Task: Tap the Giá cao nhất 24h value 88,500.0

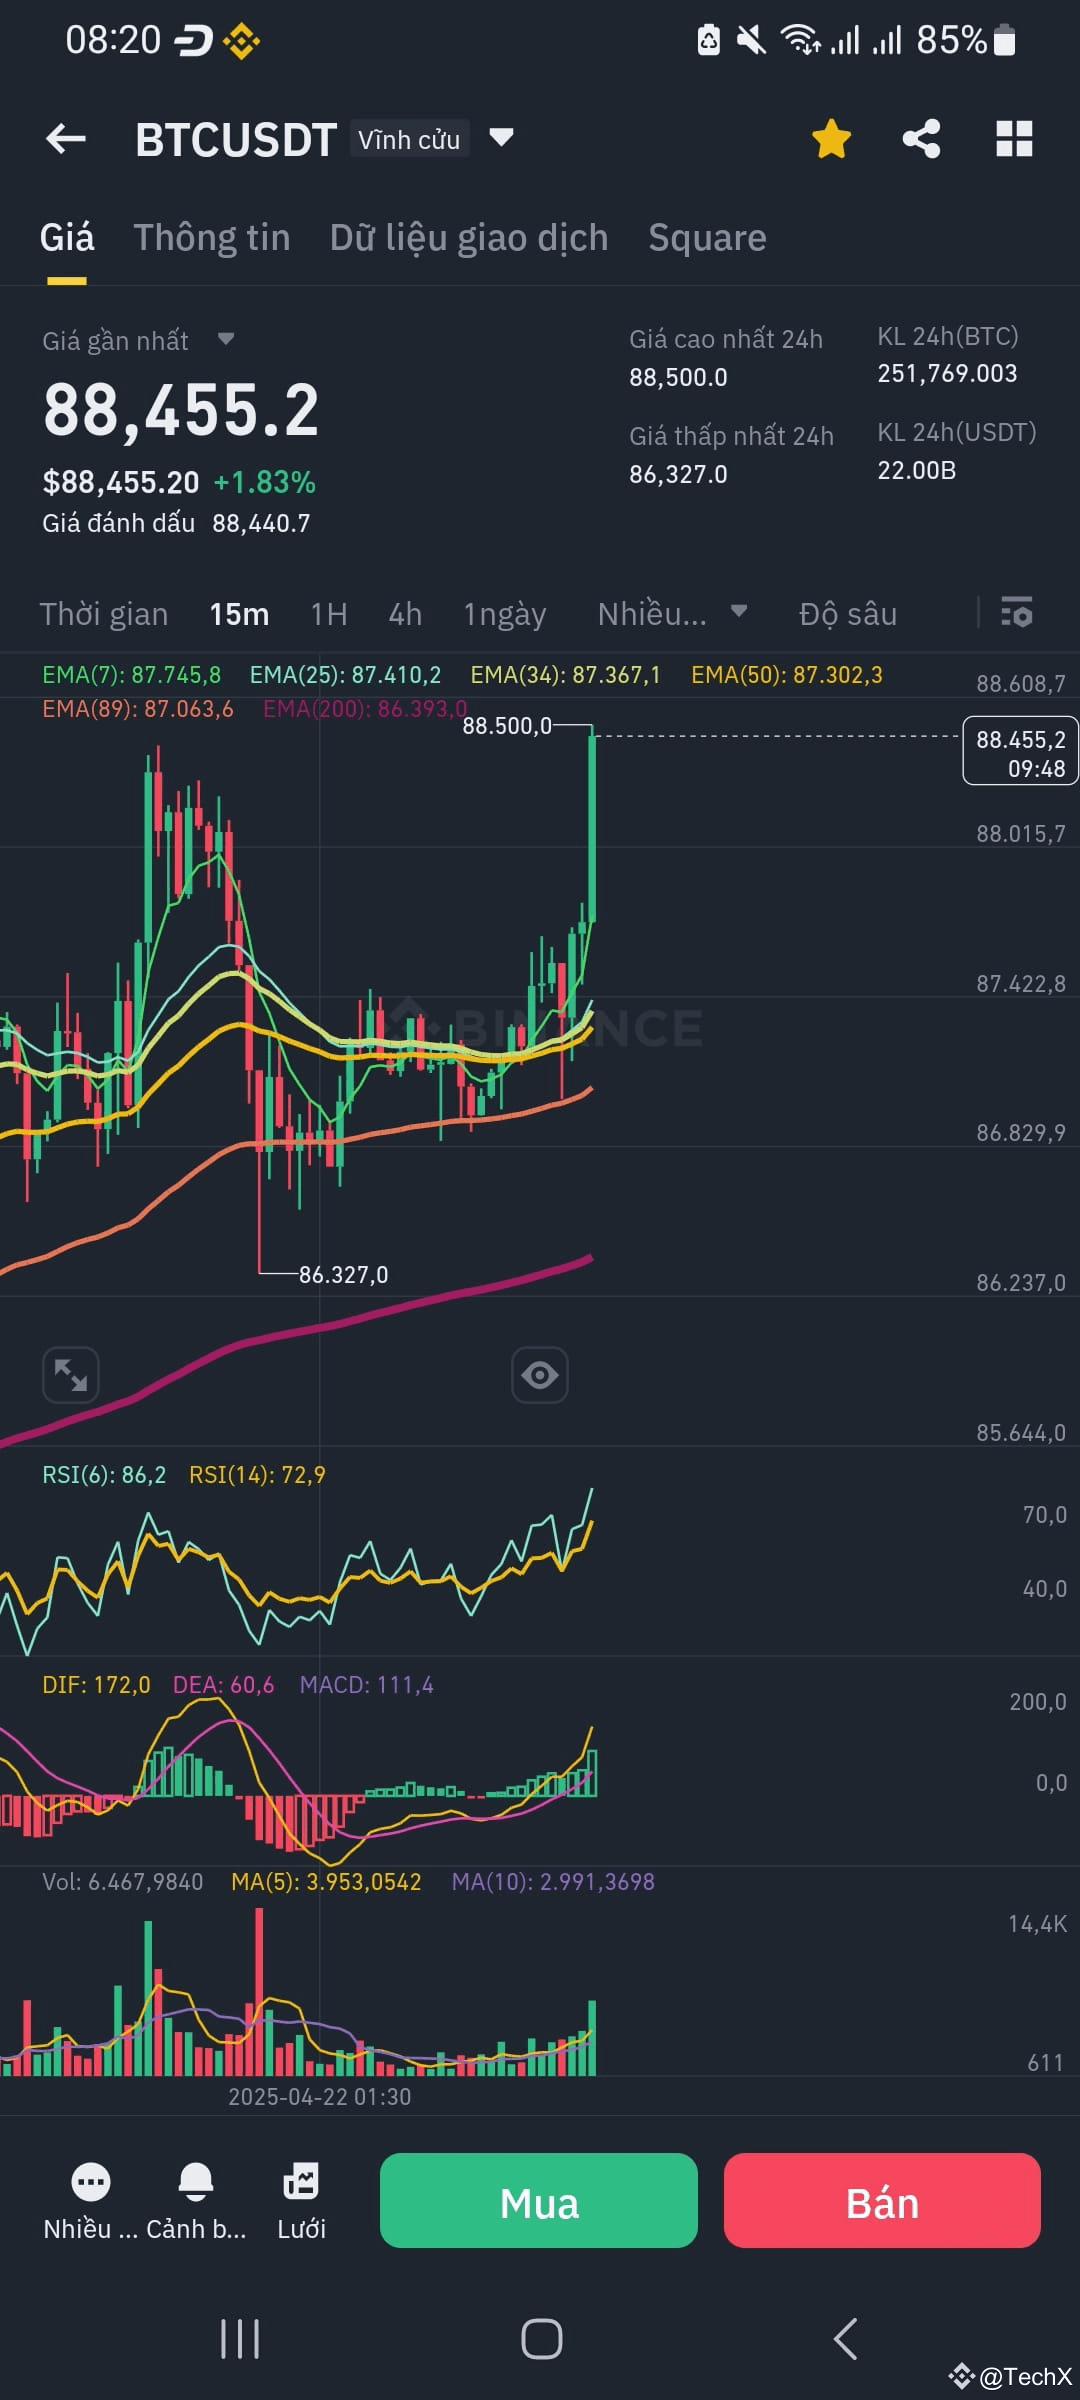Action: click(x=678, y=377)
